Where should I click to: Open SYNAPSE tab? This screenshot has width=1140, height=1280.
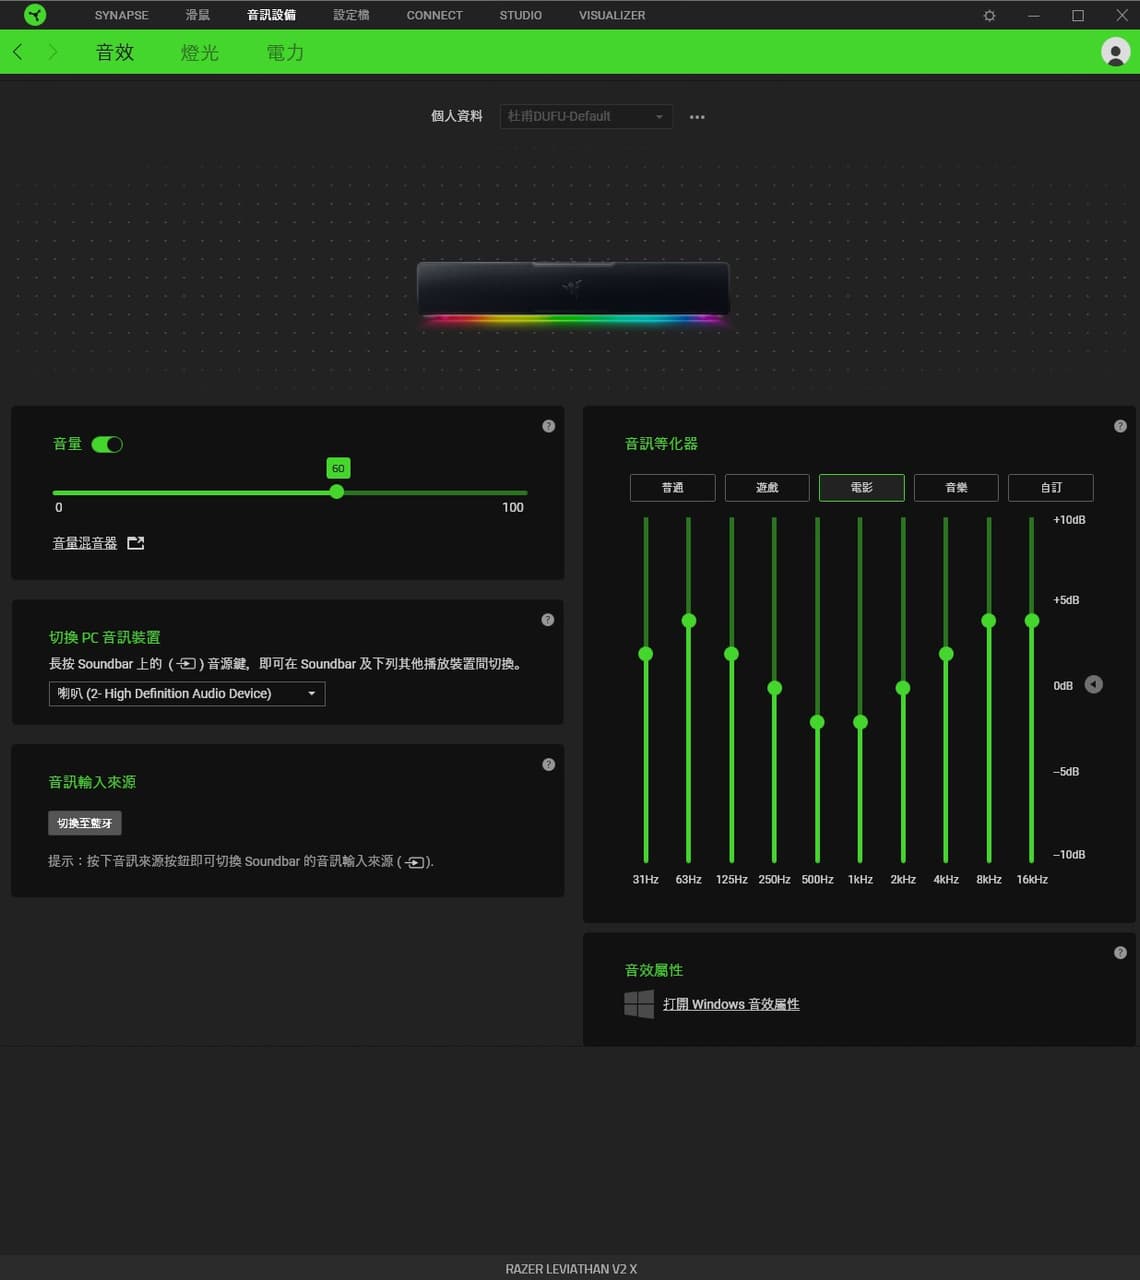click(x=121, y=16)
